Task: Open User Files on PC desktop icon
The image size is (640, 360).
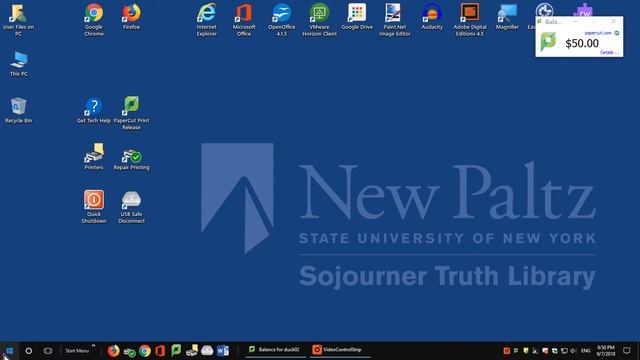Action: [x=18, y=20]
